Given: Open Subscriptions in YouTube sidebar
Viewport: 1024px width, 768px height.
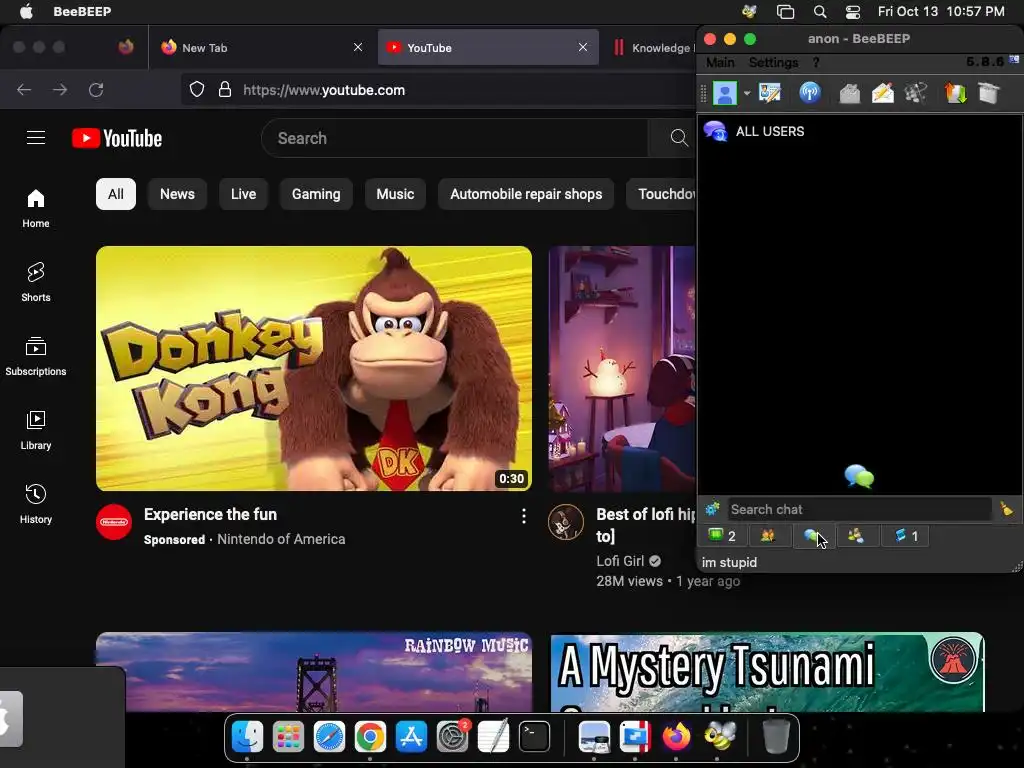Looking at the screenshot, I should pyautogui.click(x=35, y=356).
